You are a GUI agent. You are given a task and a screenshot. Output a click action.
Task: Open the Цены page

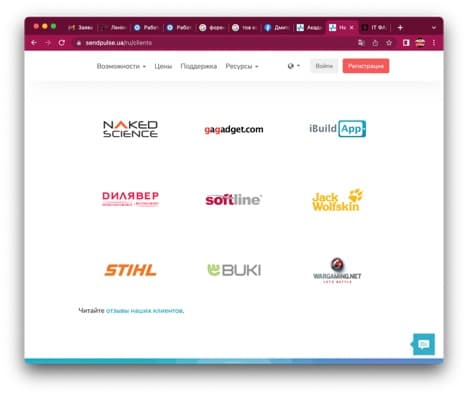pos(163,66)
